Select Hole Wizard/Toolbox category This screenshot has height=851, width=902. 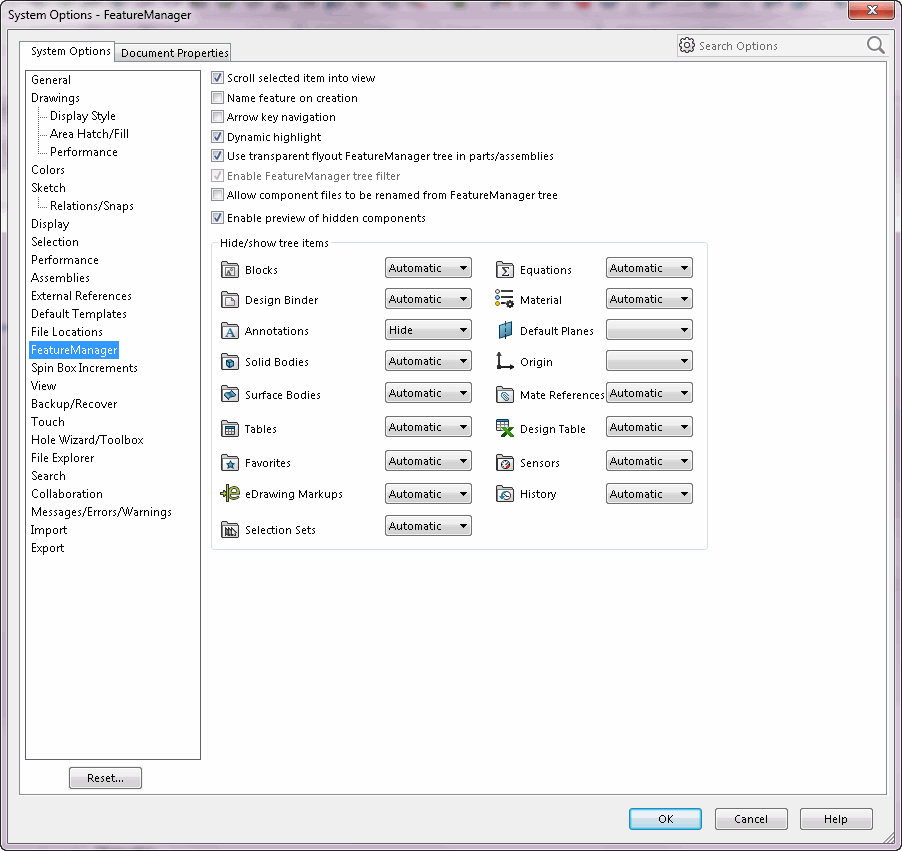tap(87, 440)
